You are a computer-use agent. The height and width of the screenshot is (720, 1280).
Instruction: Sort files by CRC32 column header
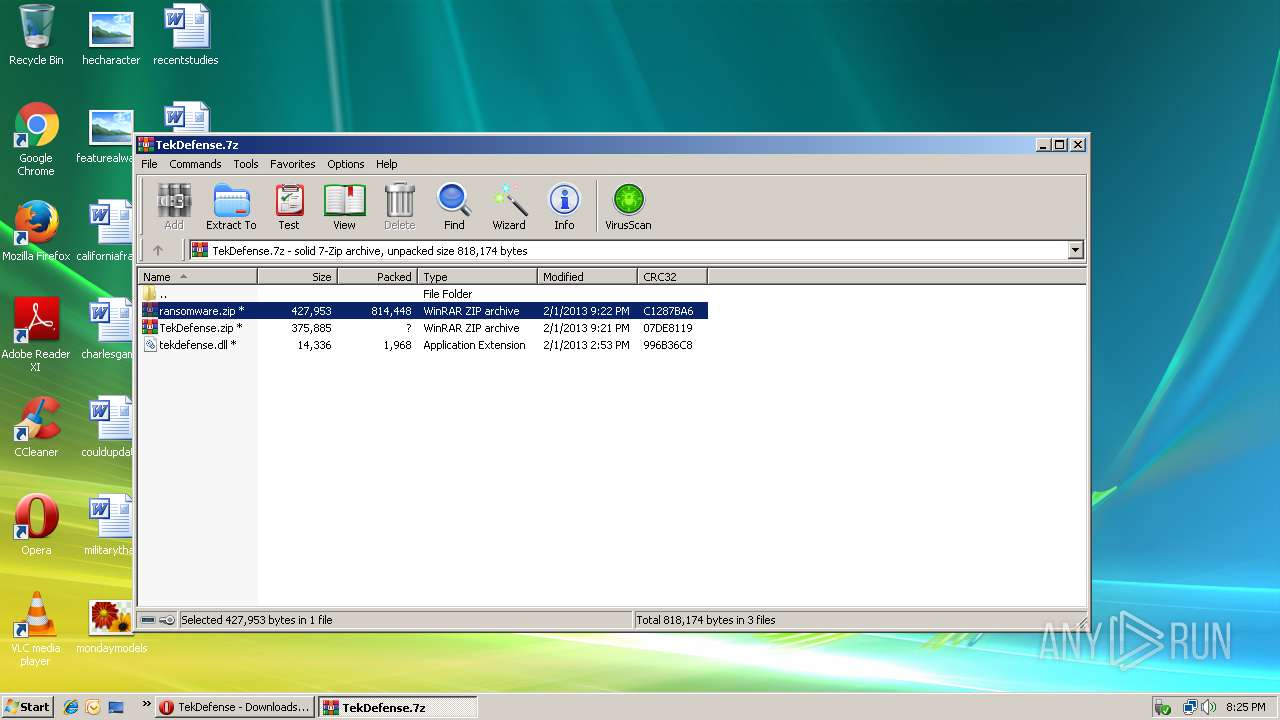coord(672,277)
